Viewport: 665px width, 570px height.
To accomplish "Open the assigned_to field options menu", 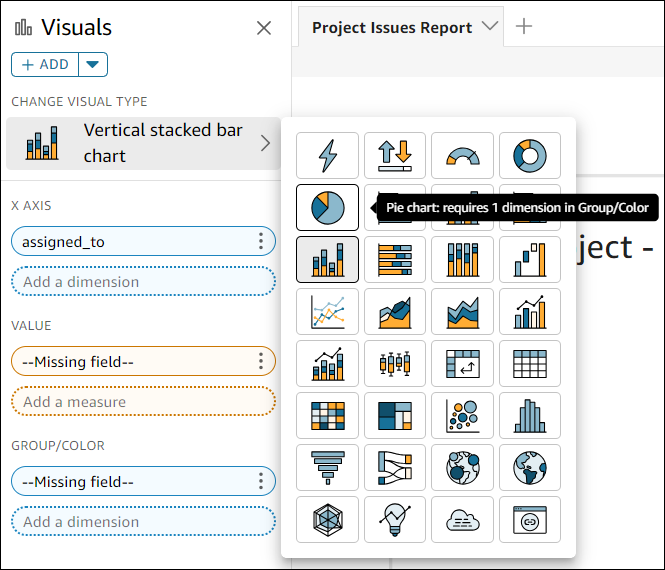I will pos(261,241).
